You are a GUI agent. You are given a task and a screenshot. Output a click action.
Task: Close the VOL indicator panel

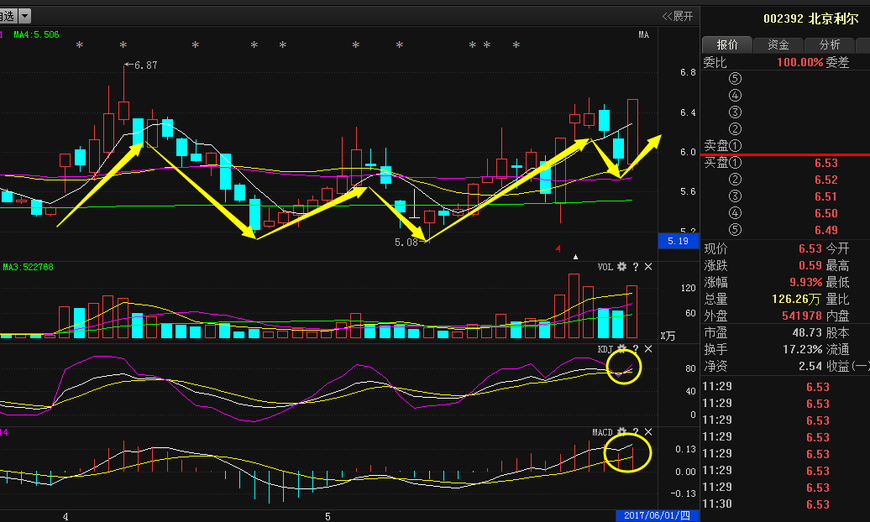pos(648,267)
